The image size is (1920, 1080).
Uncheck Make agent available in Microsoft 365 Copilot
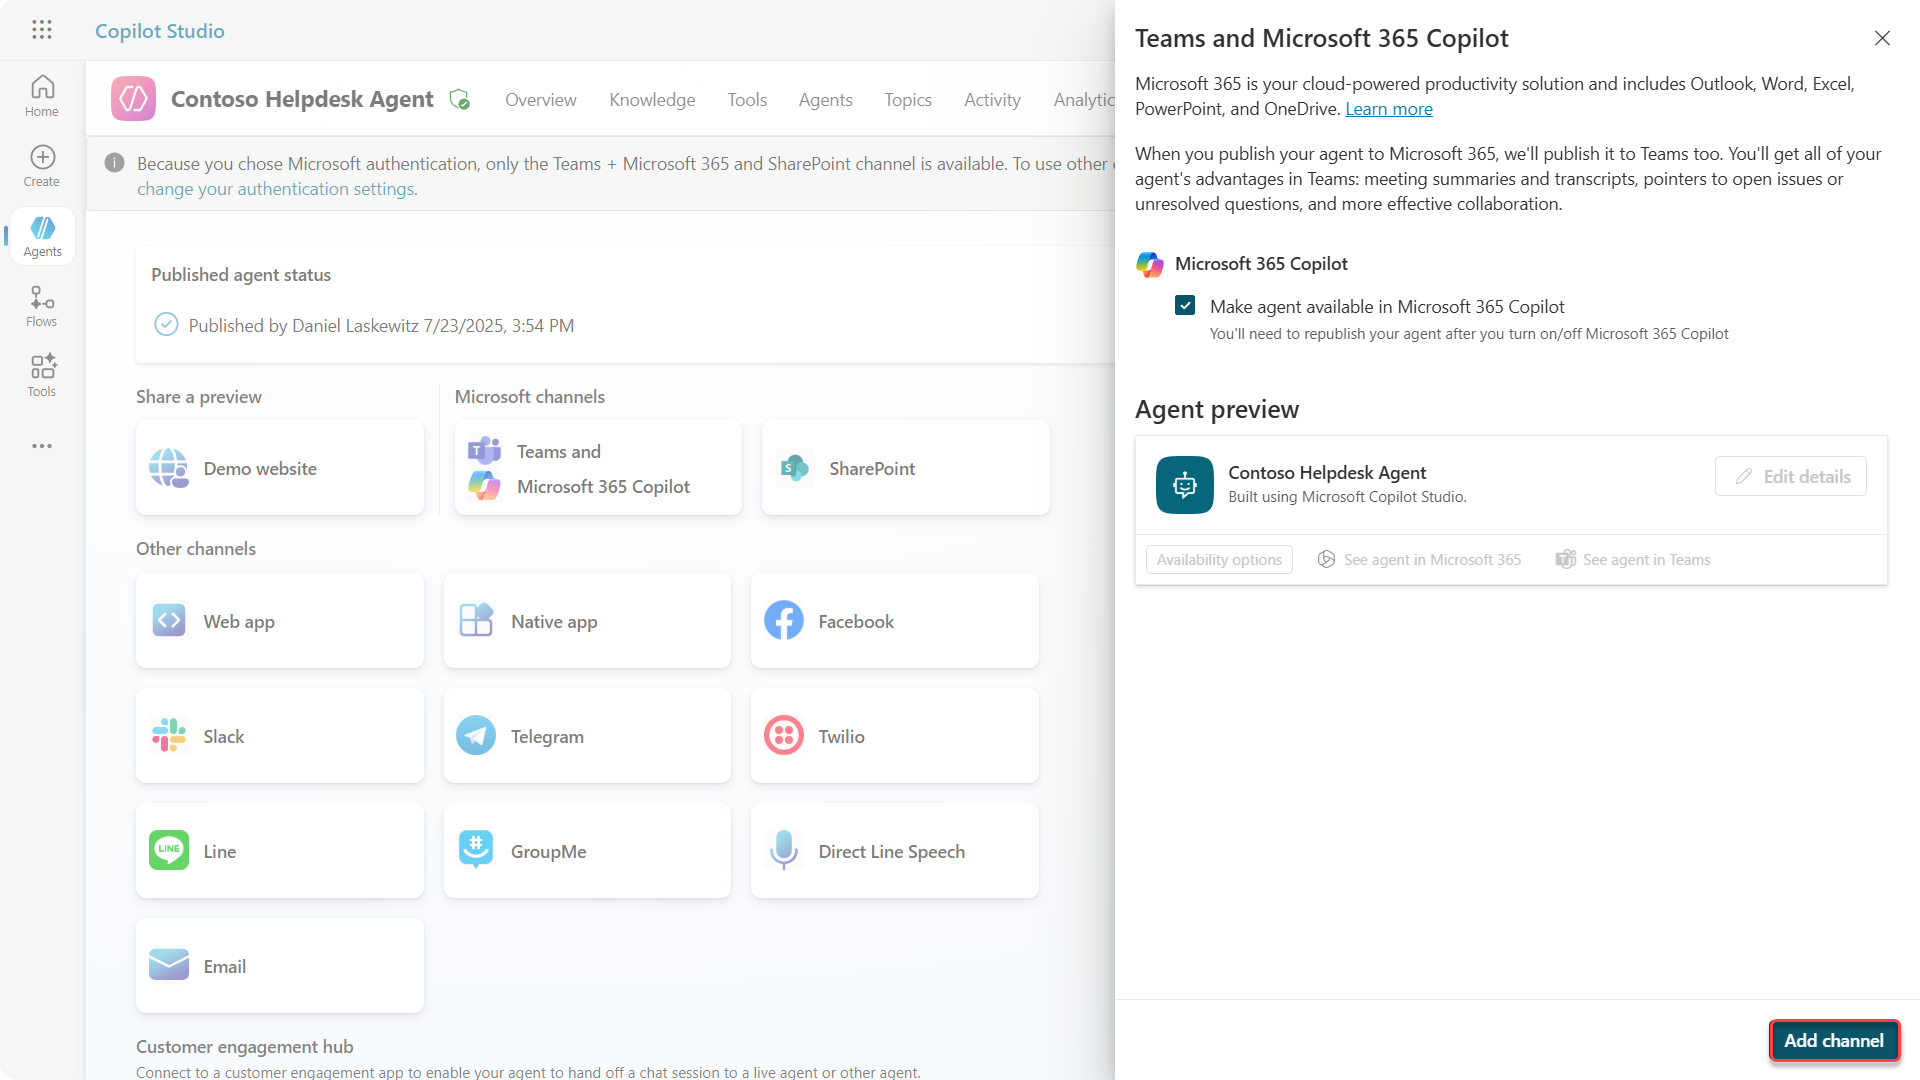click(1185, 306)
